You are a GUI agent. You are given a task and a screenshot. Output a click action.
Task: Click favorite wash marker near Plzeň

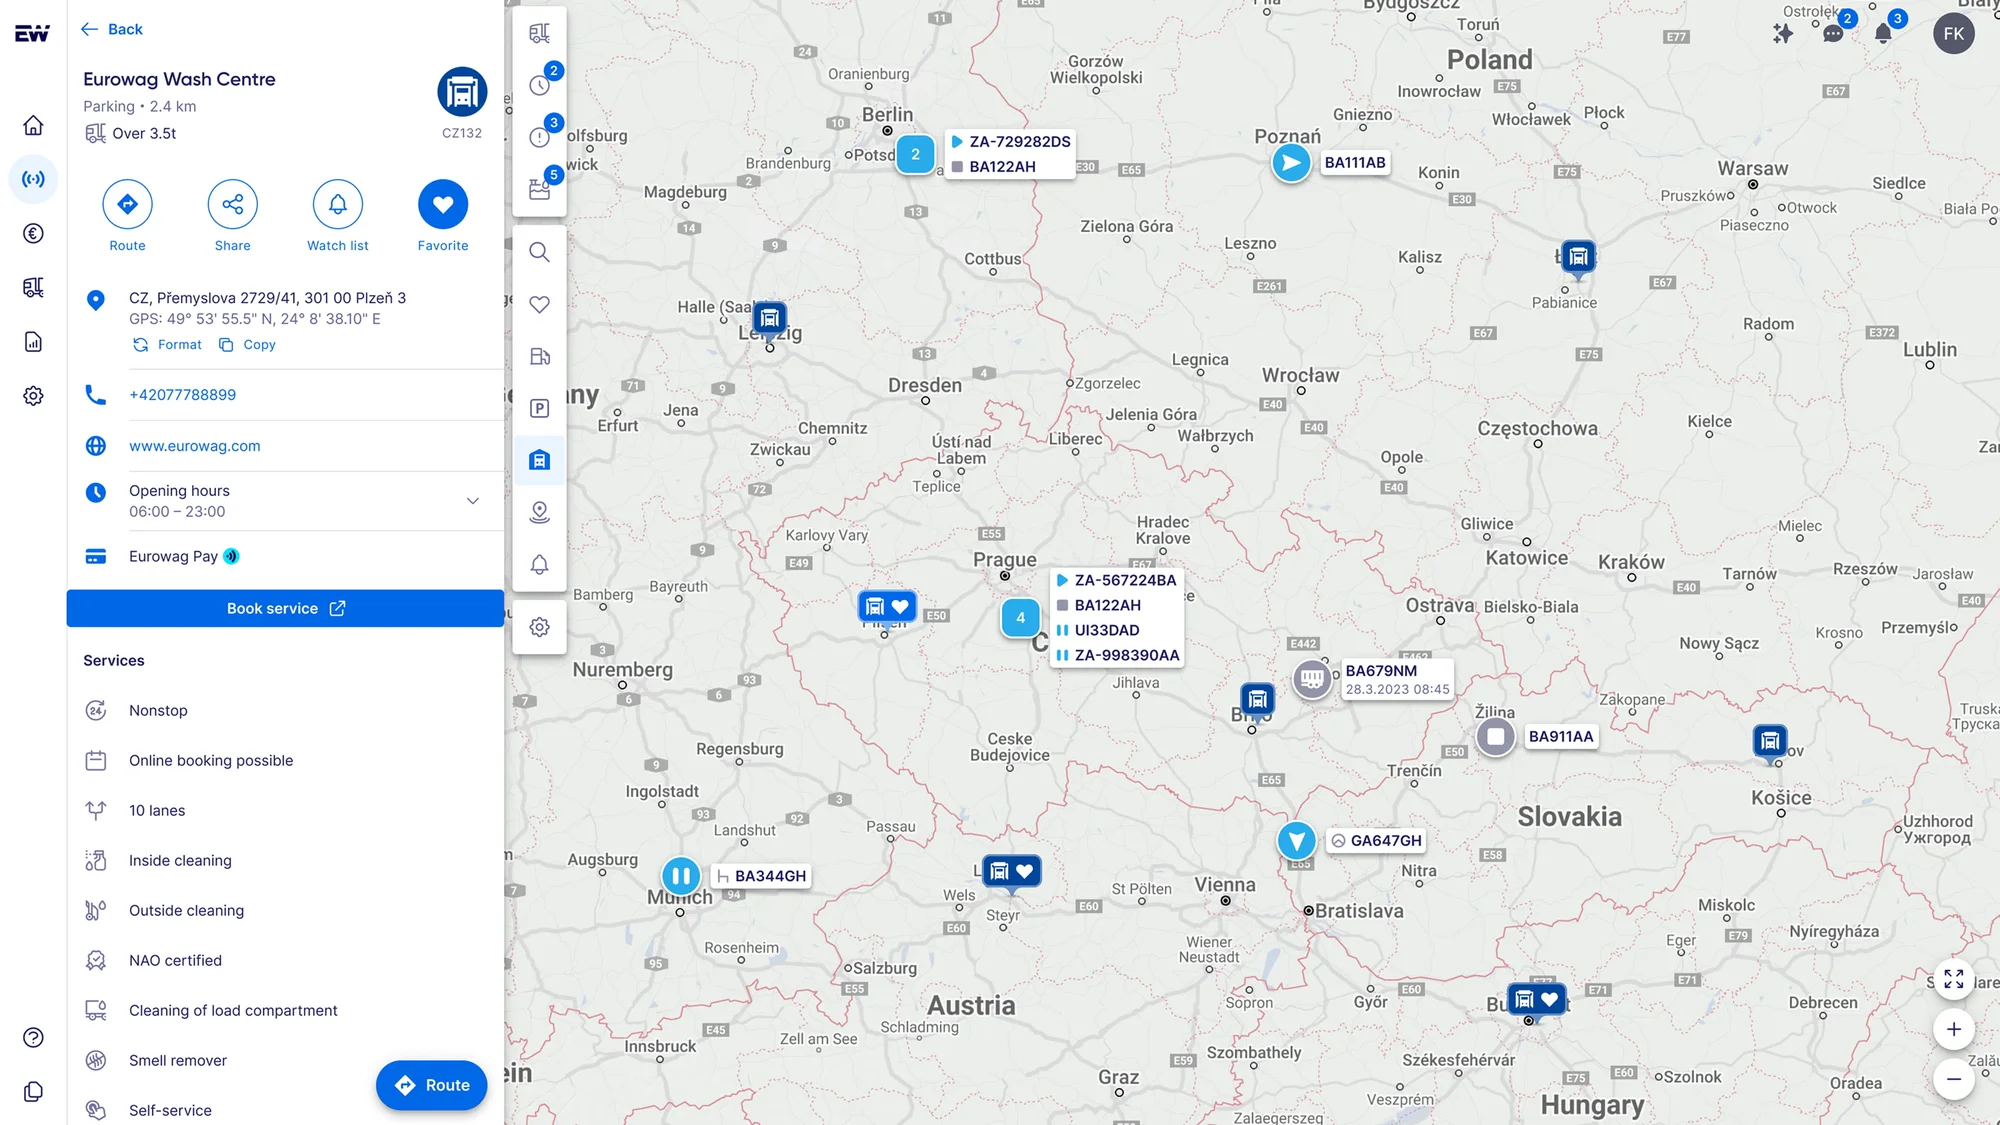pos(887,607)
